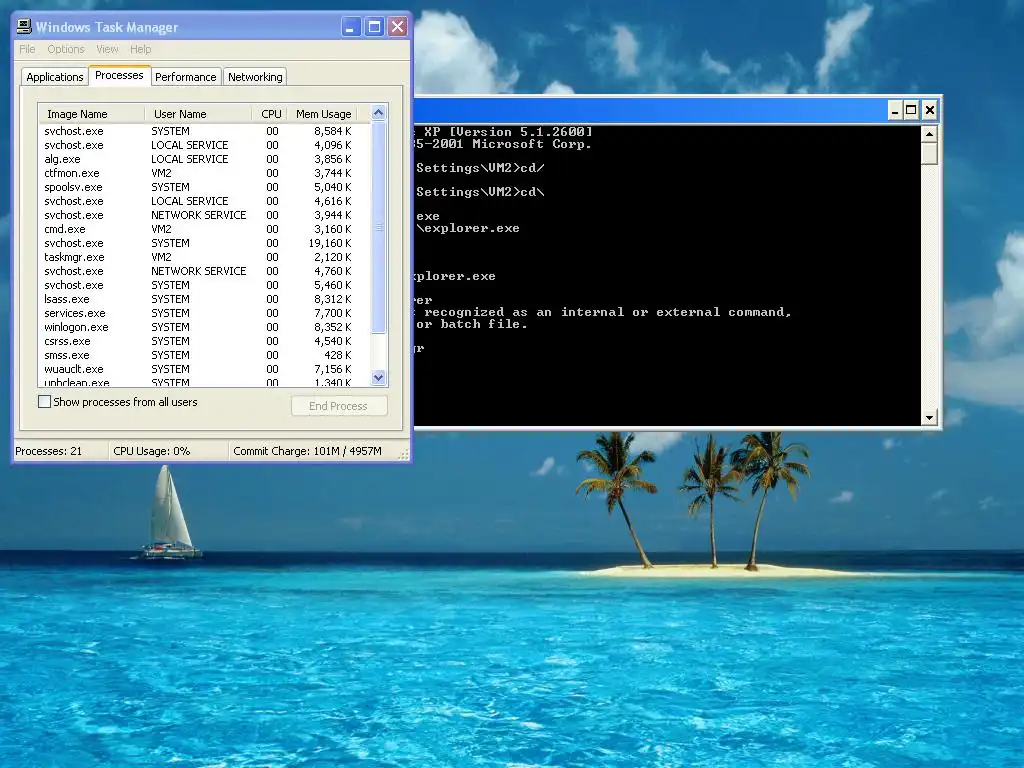1024x768 pixels.
Task: Switch to the Applications tab
Action: (x=54, y=77)
